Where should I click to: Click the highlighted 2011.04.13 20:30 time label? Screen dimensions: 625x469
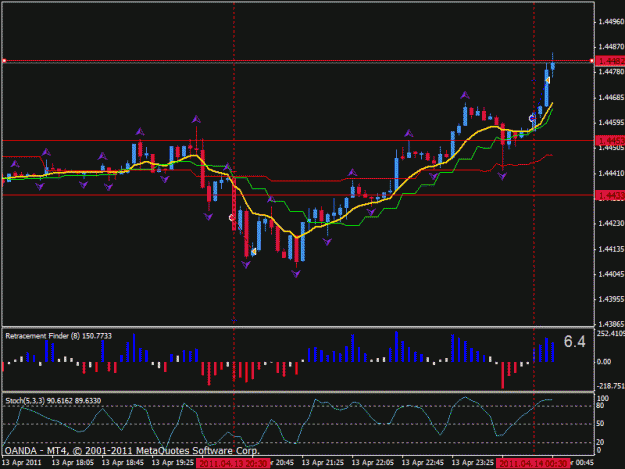tap(233, 463)
